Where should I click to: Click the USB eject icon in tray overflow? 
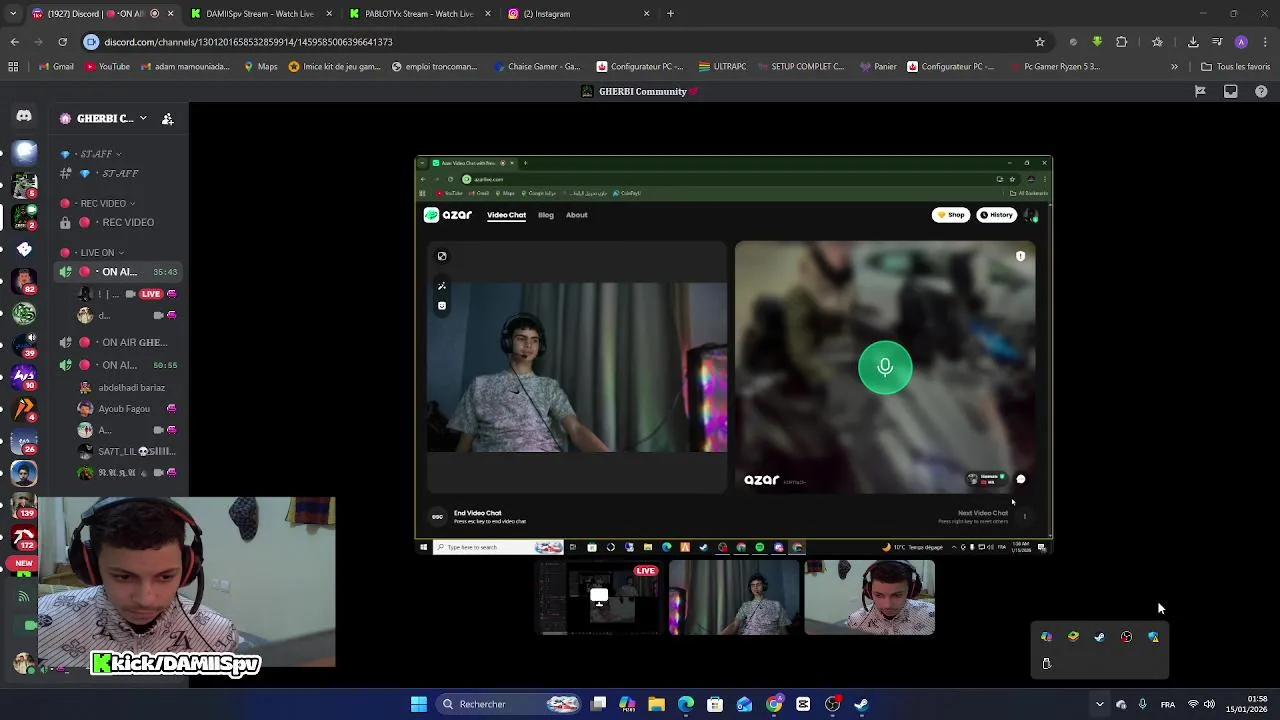coord(1047,663)
